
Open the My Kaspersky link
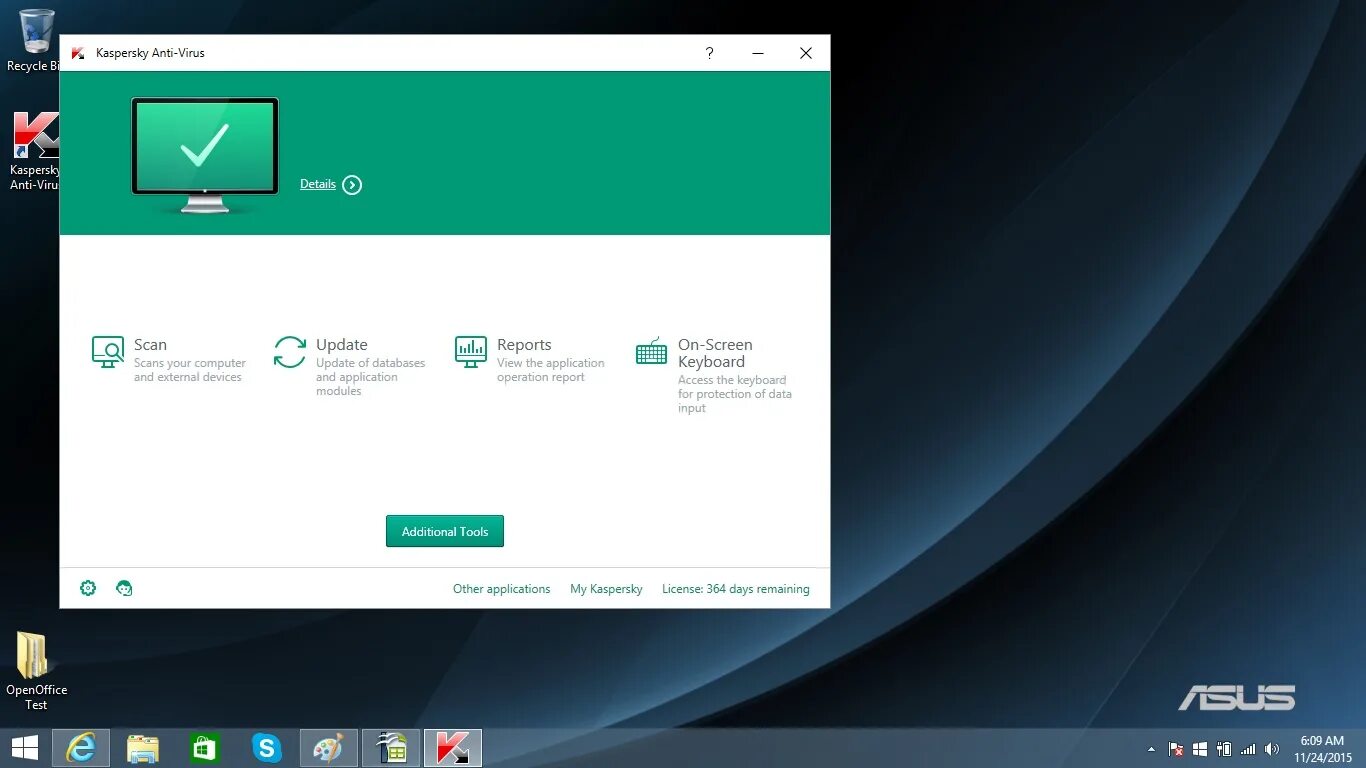coord(606,589)
